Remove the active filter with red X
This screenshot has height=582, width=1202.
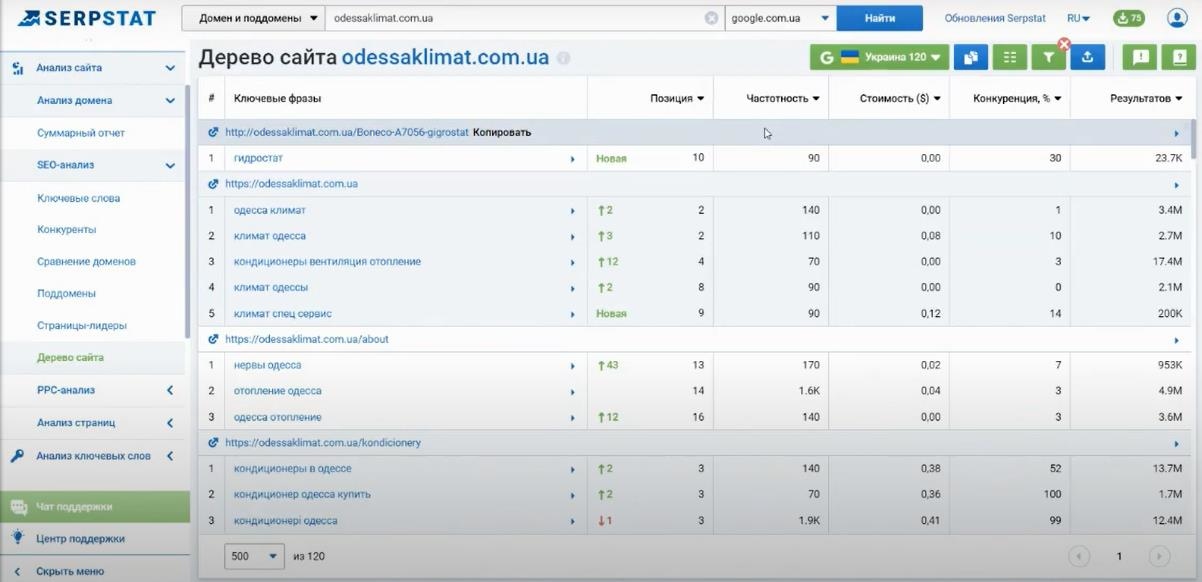point(1064,44)
